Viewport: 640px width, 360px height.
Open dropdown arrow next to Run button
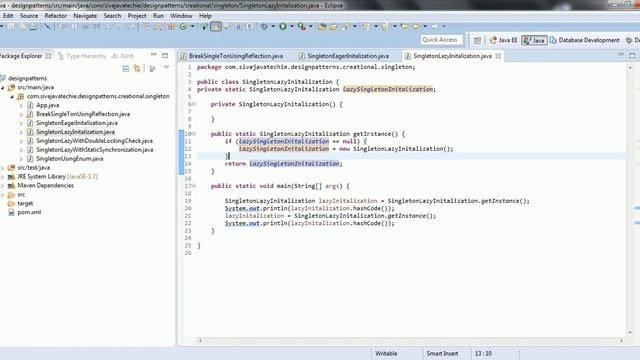tap(292, 27)
